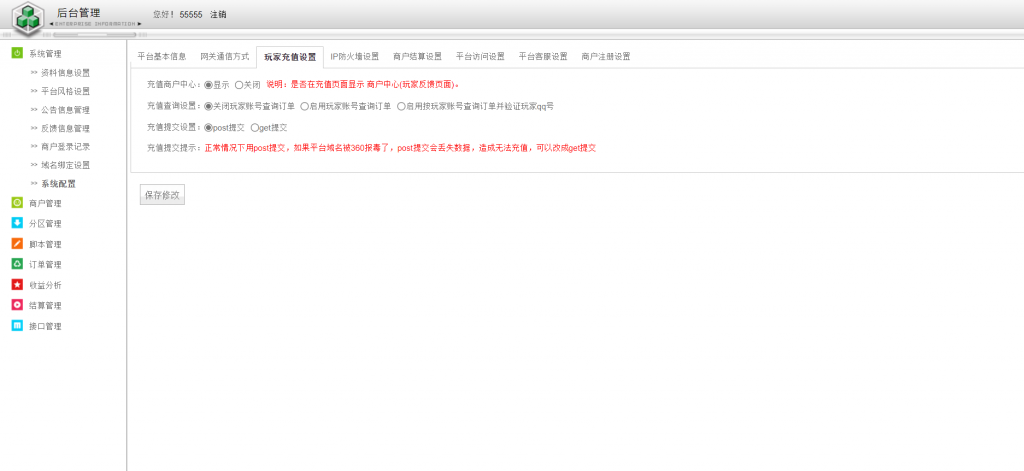Open 域名绑定设置 in the sidebar
Viewport: 1024px width, 471px height.
pyautogui.click(x=65, y=165)
